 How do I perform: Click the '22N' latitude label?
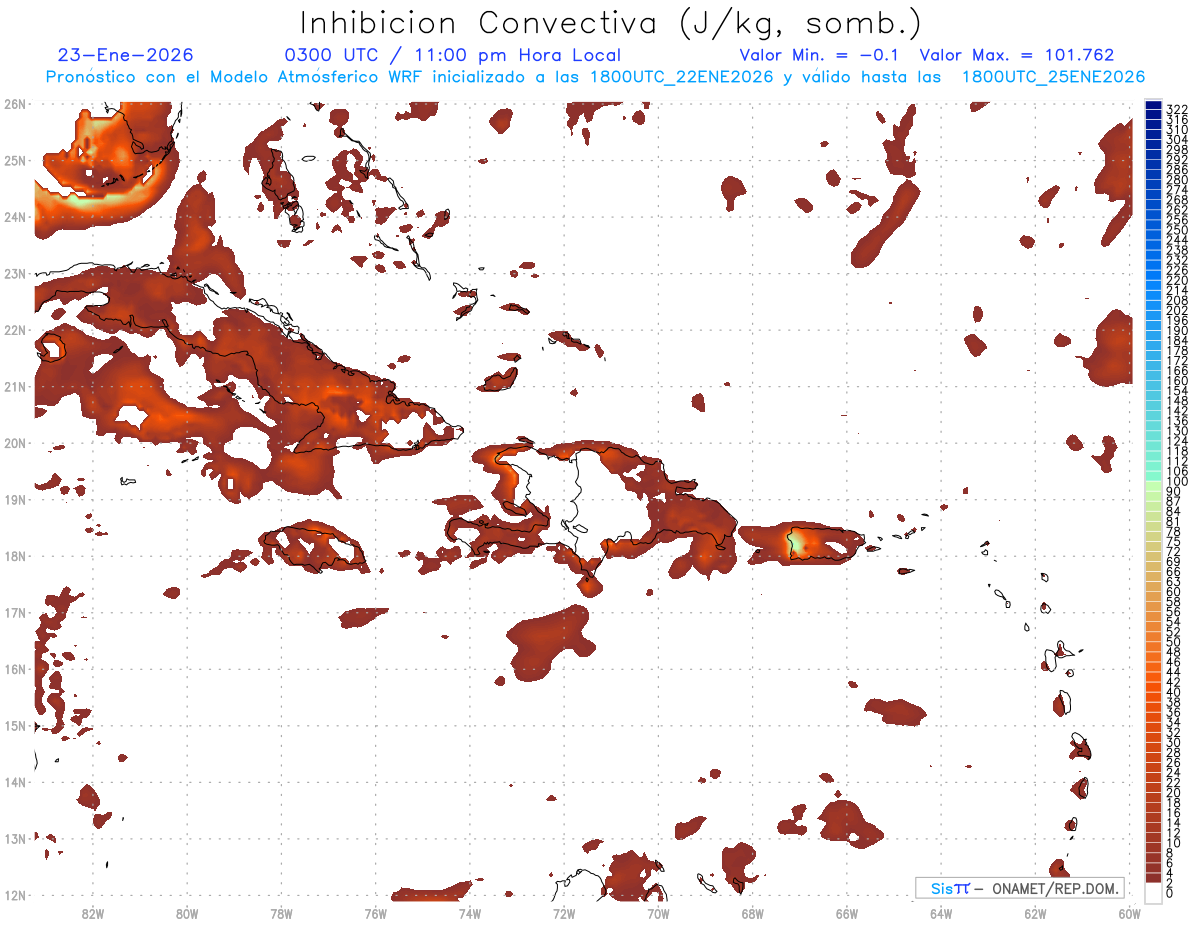point(14,330)
